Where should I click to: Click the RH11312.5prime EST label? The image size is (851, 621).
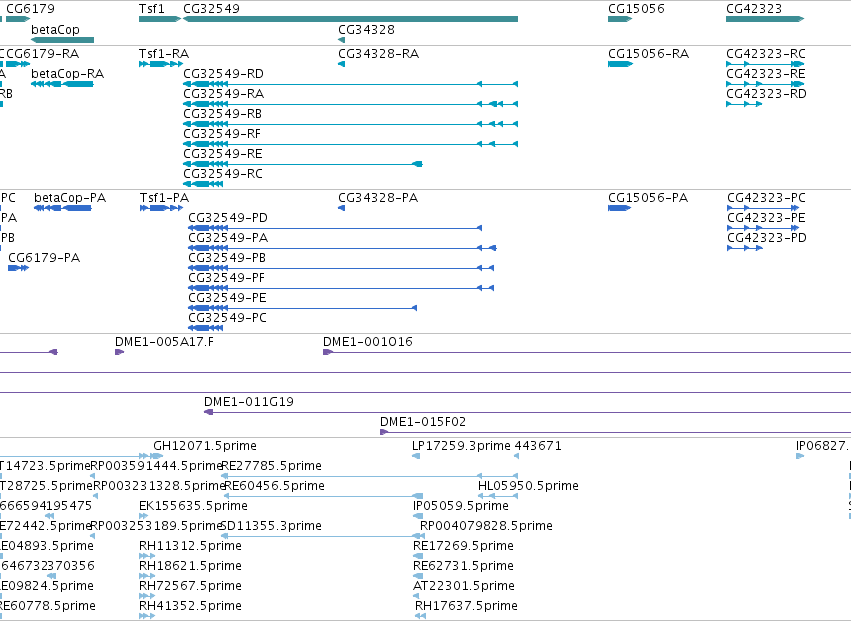tap(190, 547)
